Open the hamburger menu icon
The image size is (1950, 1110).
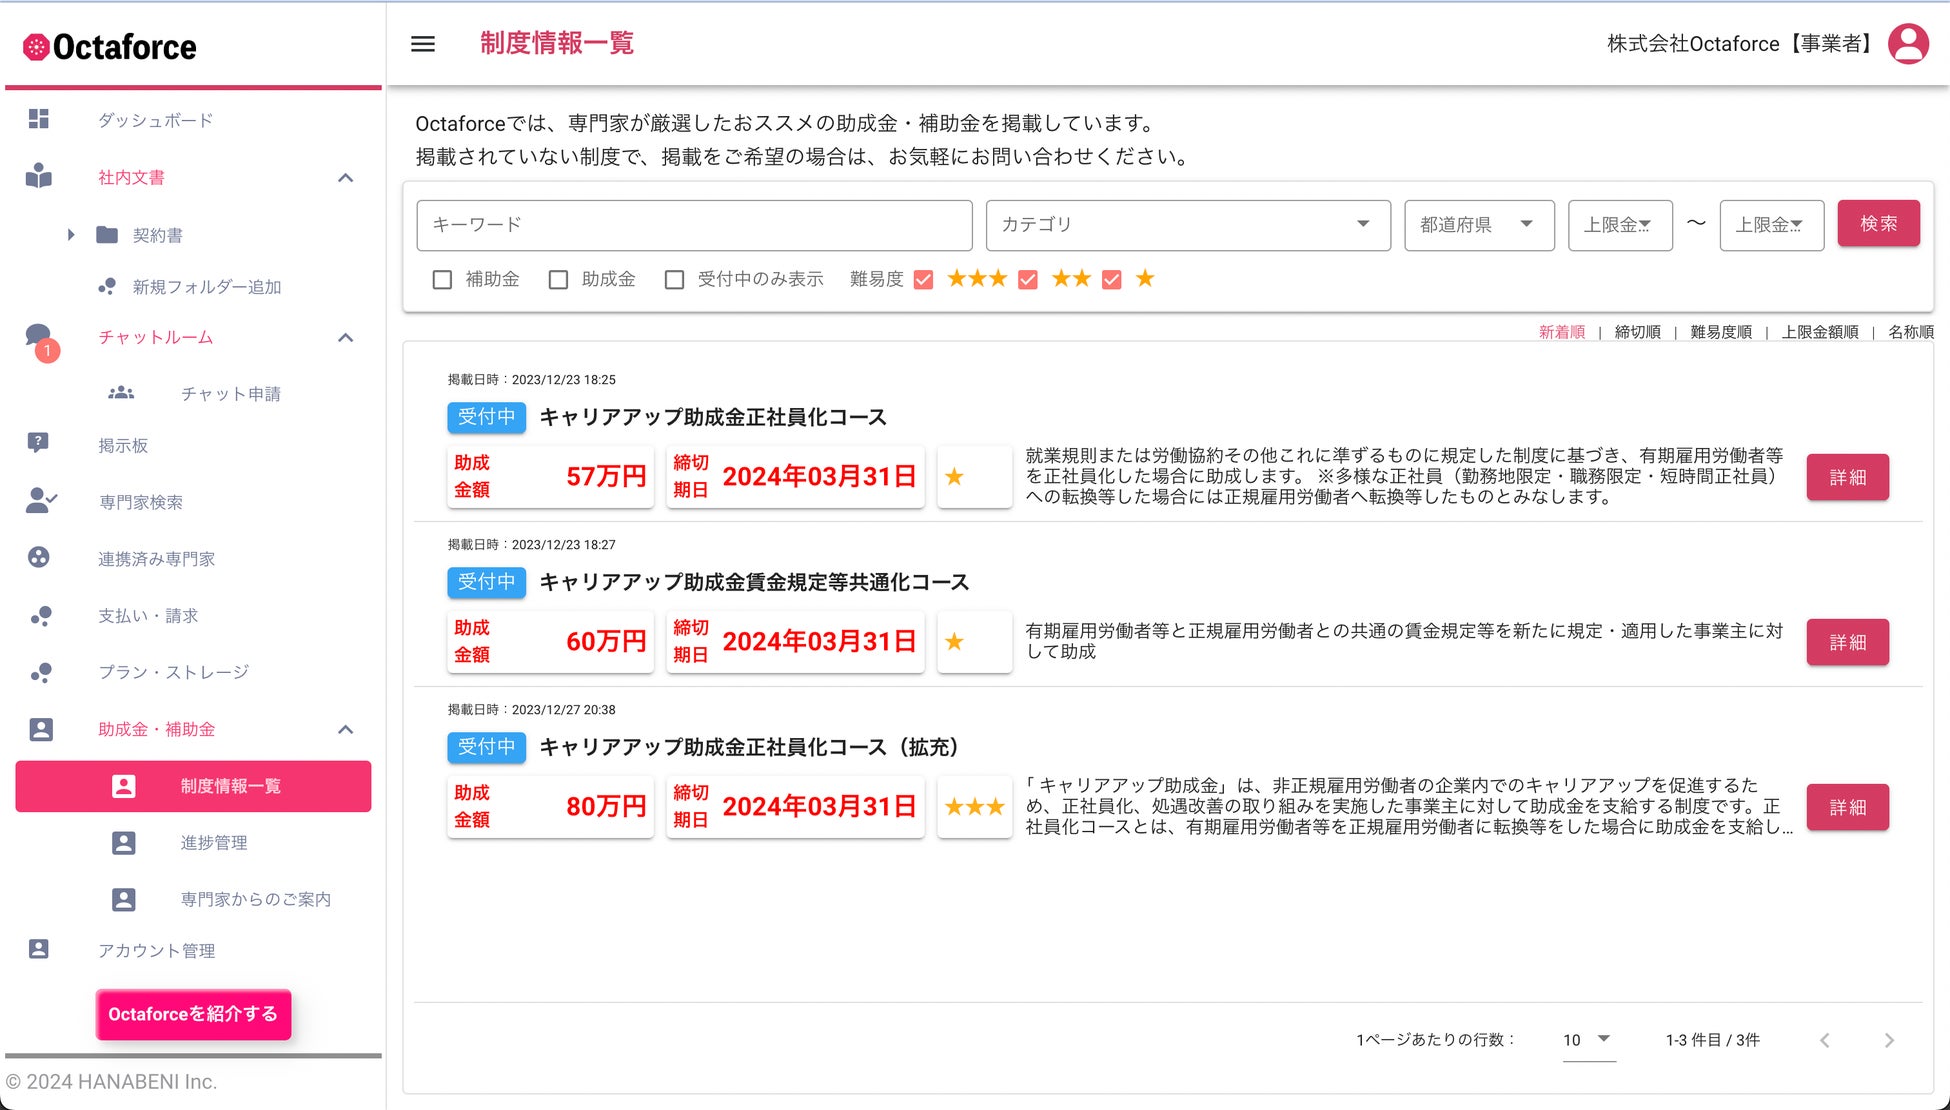423,44
